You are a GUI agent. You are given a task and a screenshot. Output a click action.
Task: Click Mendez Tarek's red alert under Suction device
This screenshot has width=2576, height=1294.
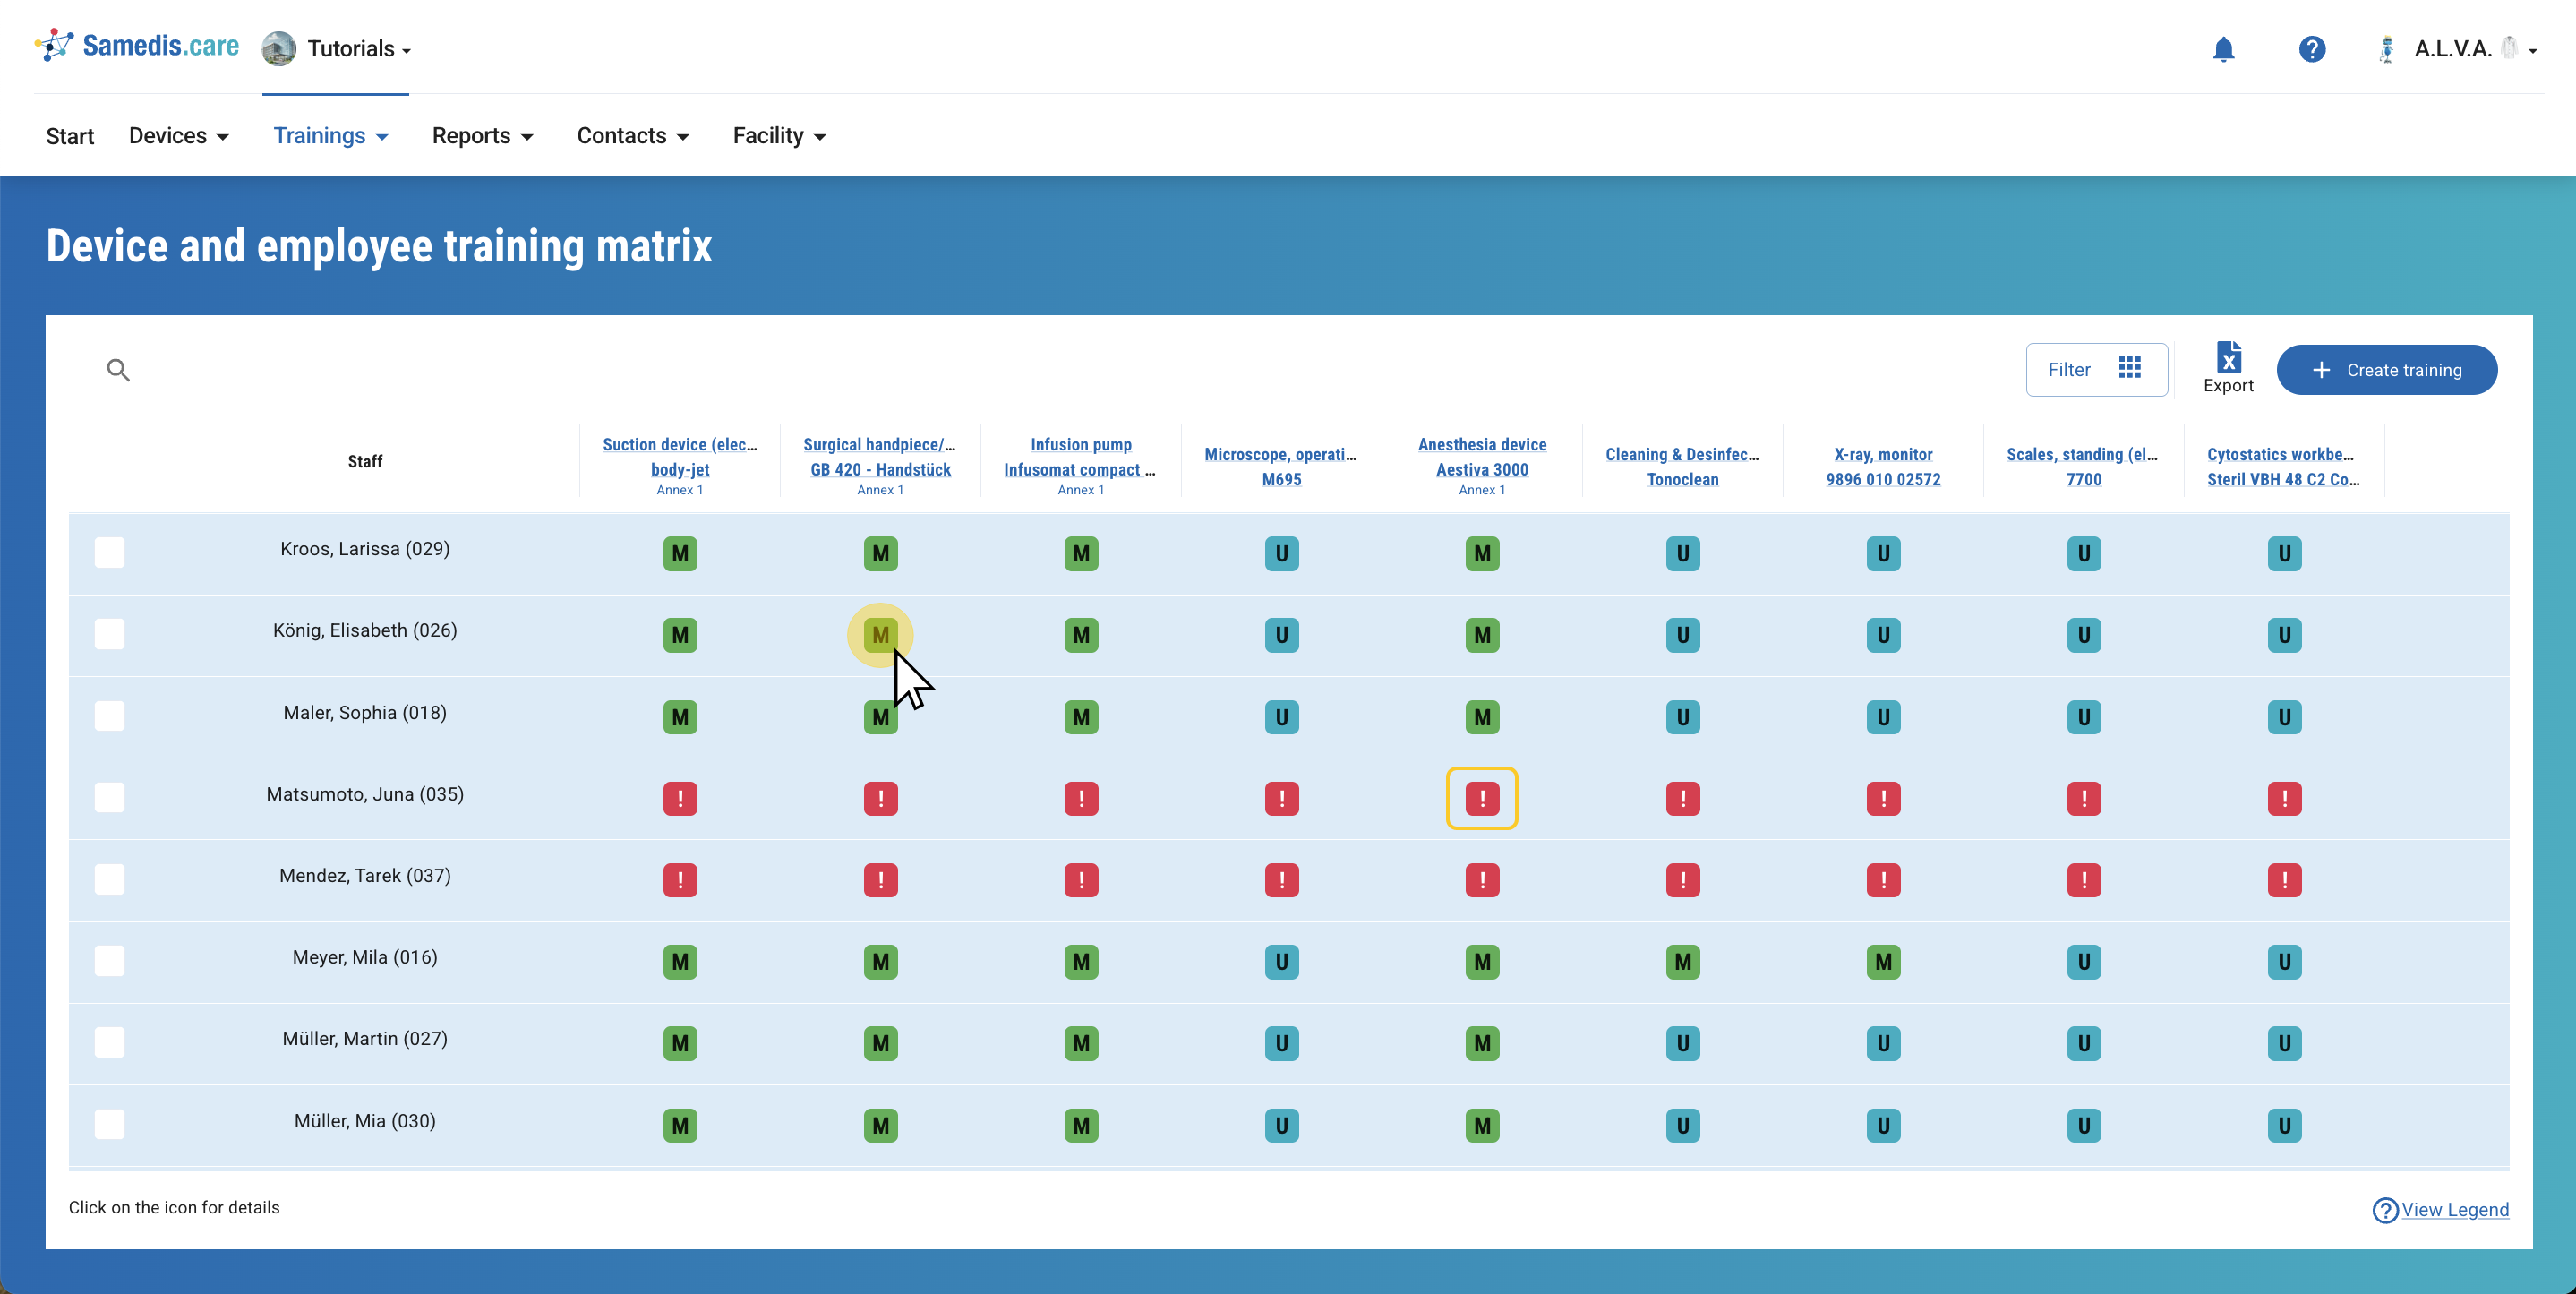coord(680,880)
